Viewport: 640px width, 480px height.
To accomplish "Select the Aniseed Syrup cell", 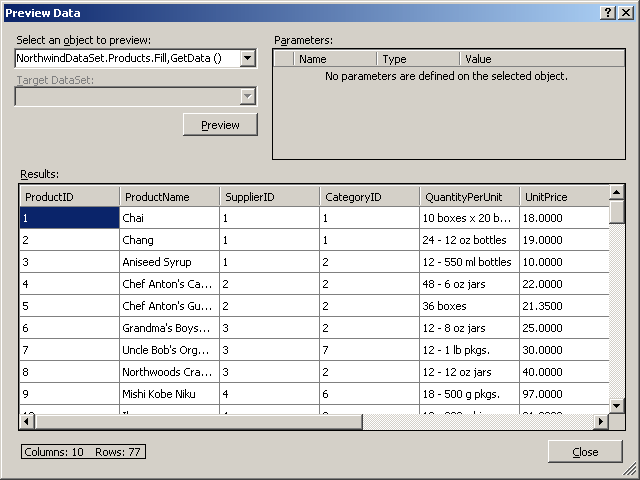I will tap(169, 262).
